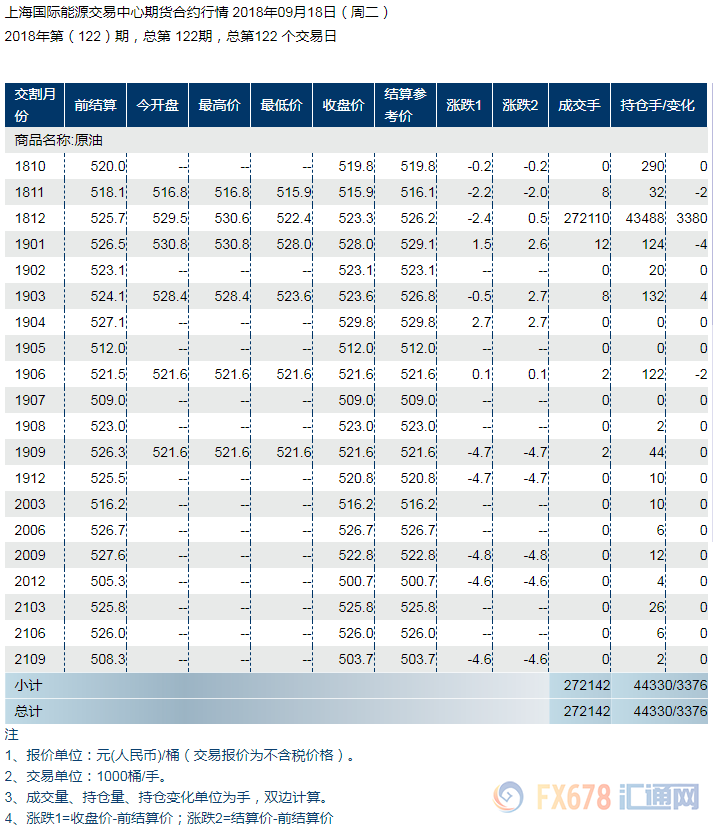Click the 持仓手/变化 column header
Image resolution: width=717 pixels, height=833 pixels.
[x=659, y=105]
